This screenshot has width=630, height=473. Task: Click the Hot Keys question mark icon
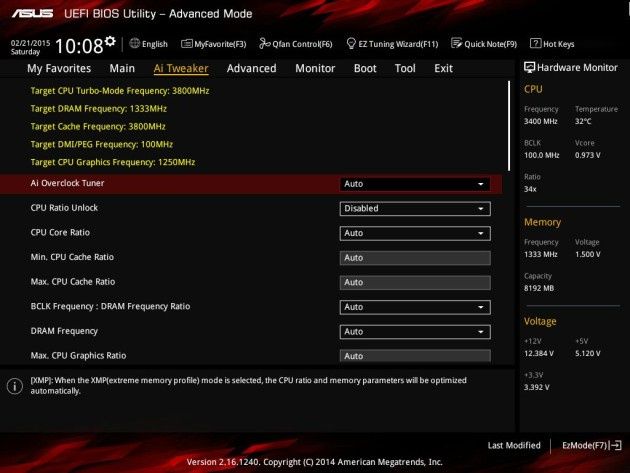[x=535, y=43]
